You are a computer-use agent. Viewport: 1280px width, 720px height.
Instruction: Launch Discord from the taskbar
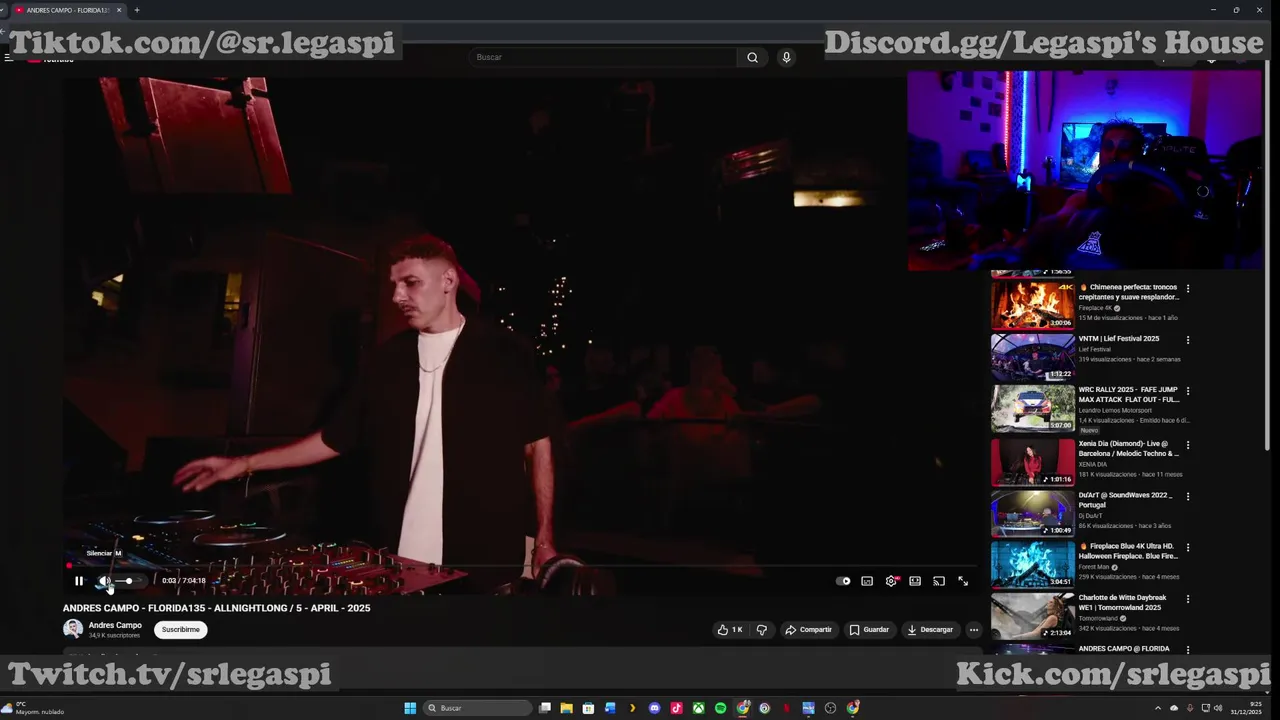[x=654, y=708]
